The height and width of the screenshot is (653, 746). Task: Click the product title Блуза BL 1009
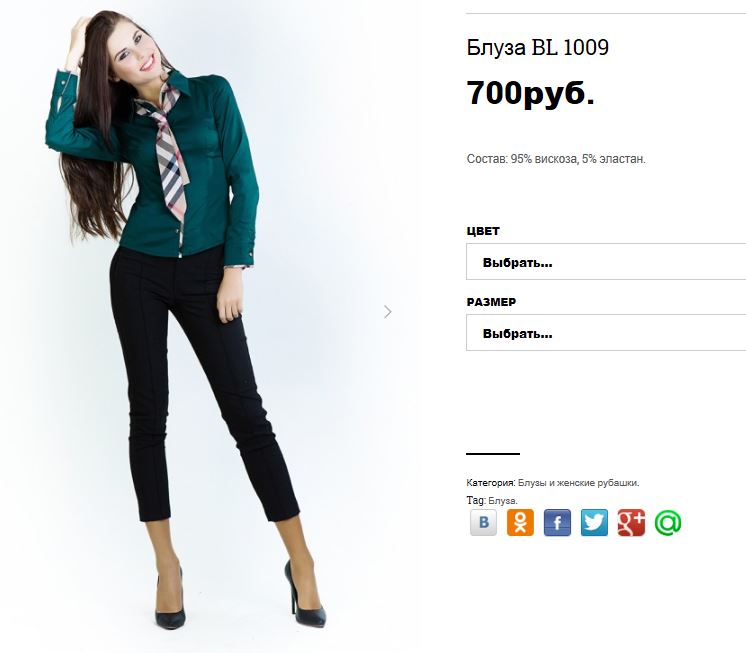pyautogui.click(x=538, y=47)
